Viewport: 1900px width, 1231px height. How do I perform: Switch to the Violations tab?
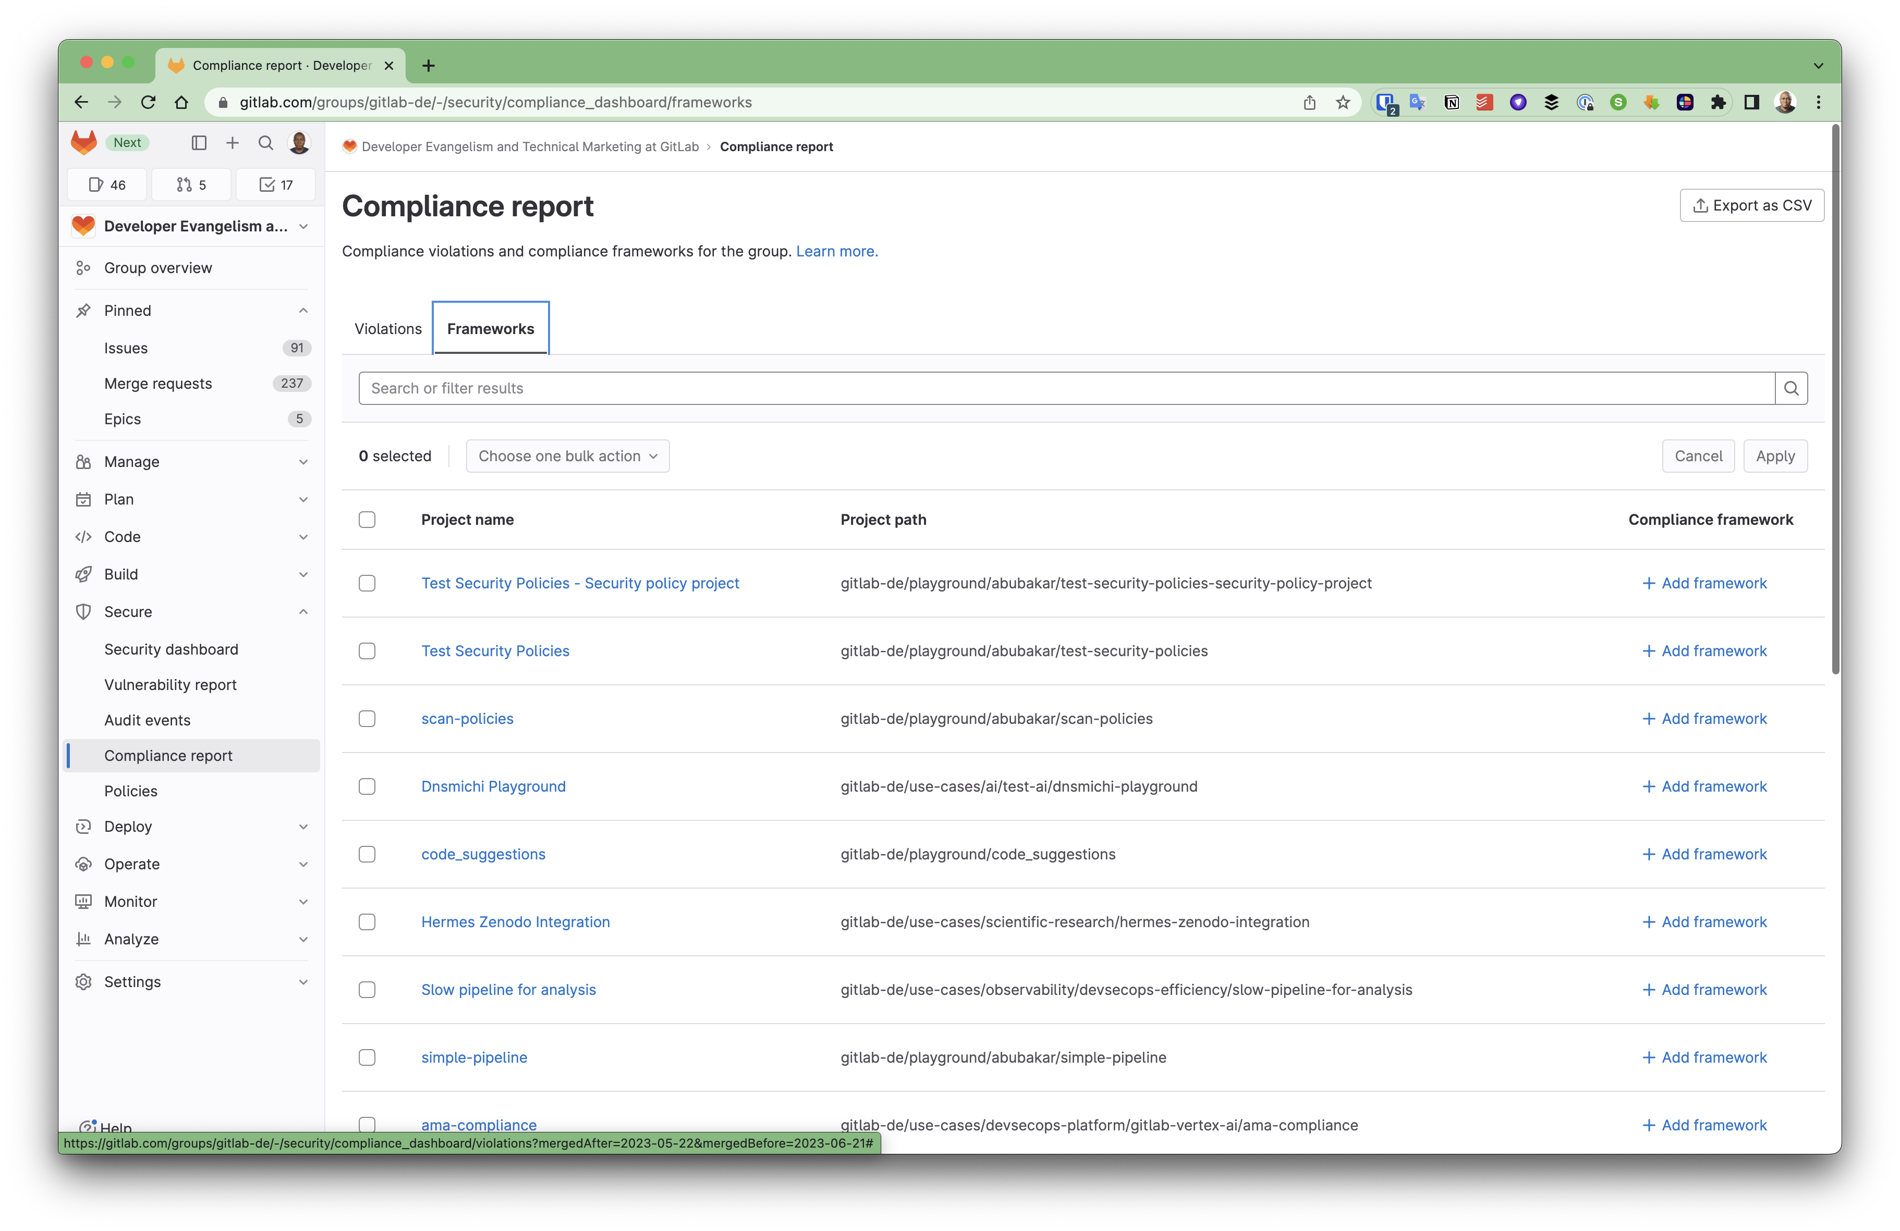click(388, 329)
